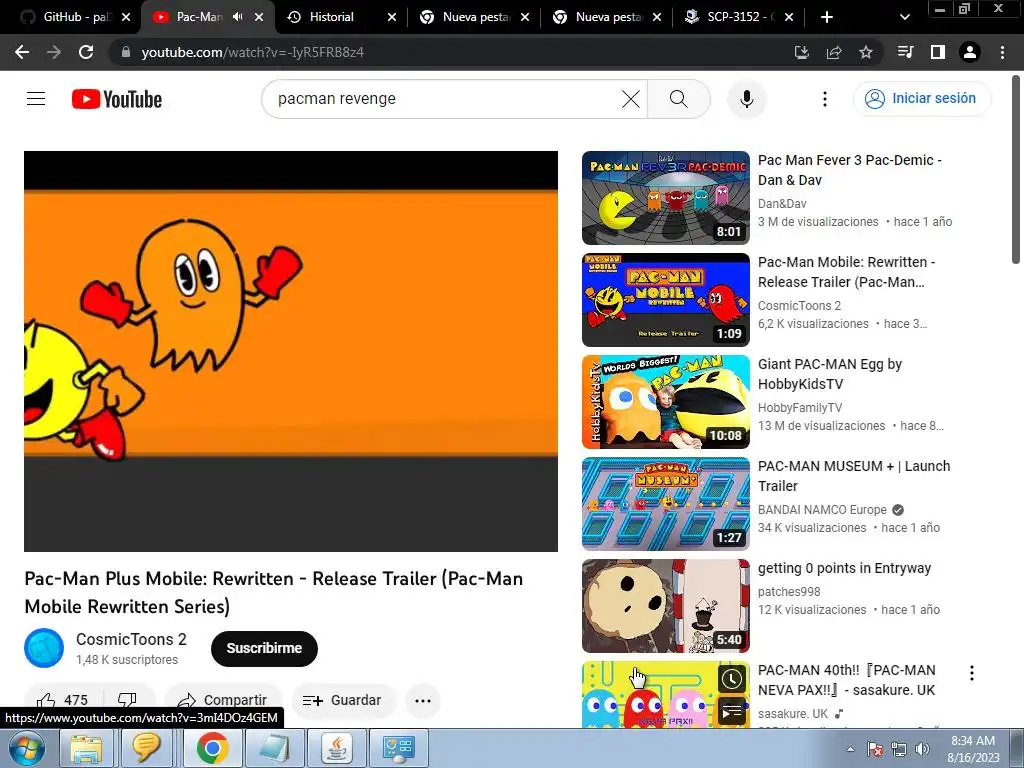This screenshot has height=768, width=1024.
Task: Share this page from the address bar
Action: point(834,52)
